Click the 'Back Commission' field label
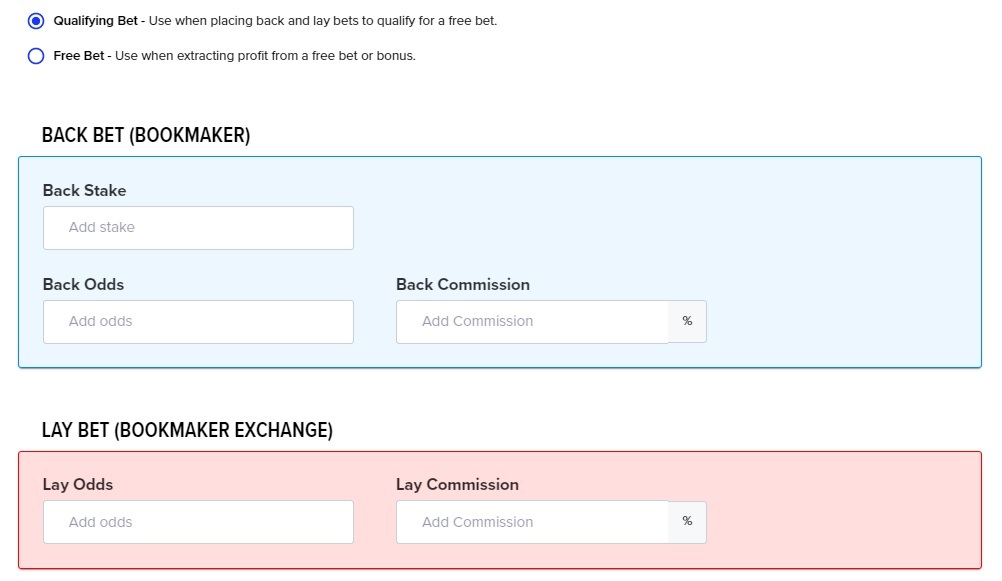Viewport: 1002px width, 581px height. click(463, 284)
